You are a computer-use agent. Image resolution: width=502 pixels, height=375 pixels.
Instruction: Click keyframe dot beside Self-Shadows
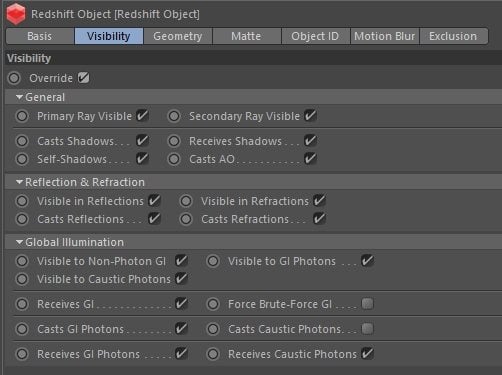point(22,159)
